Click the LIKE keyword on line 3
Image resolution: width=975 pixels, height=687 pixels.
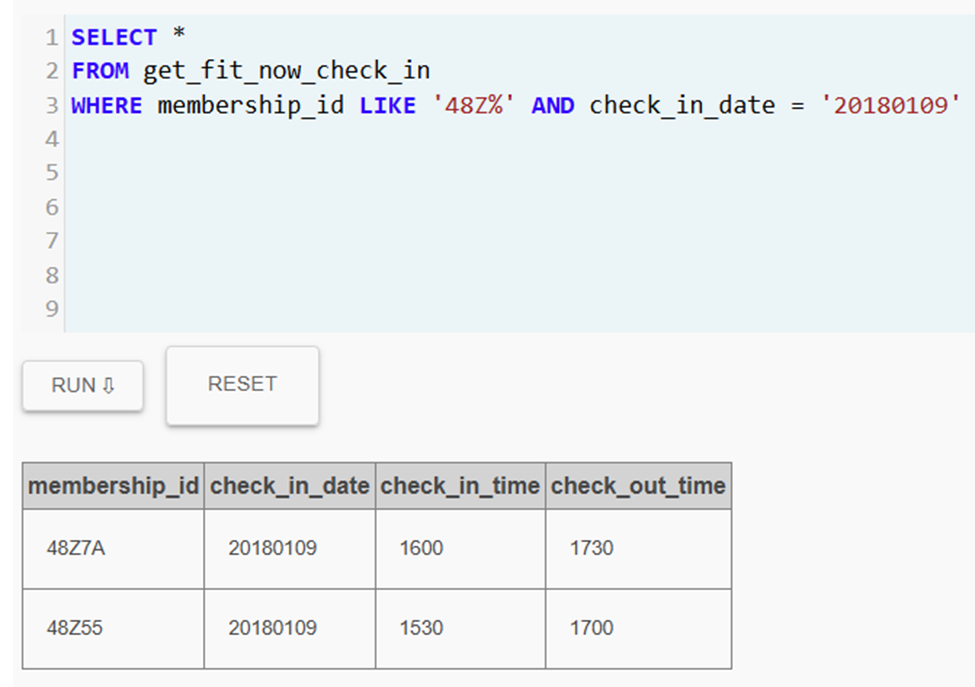(x=387, y=105)
